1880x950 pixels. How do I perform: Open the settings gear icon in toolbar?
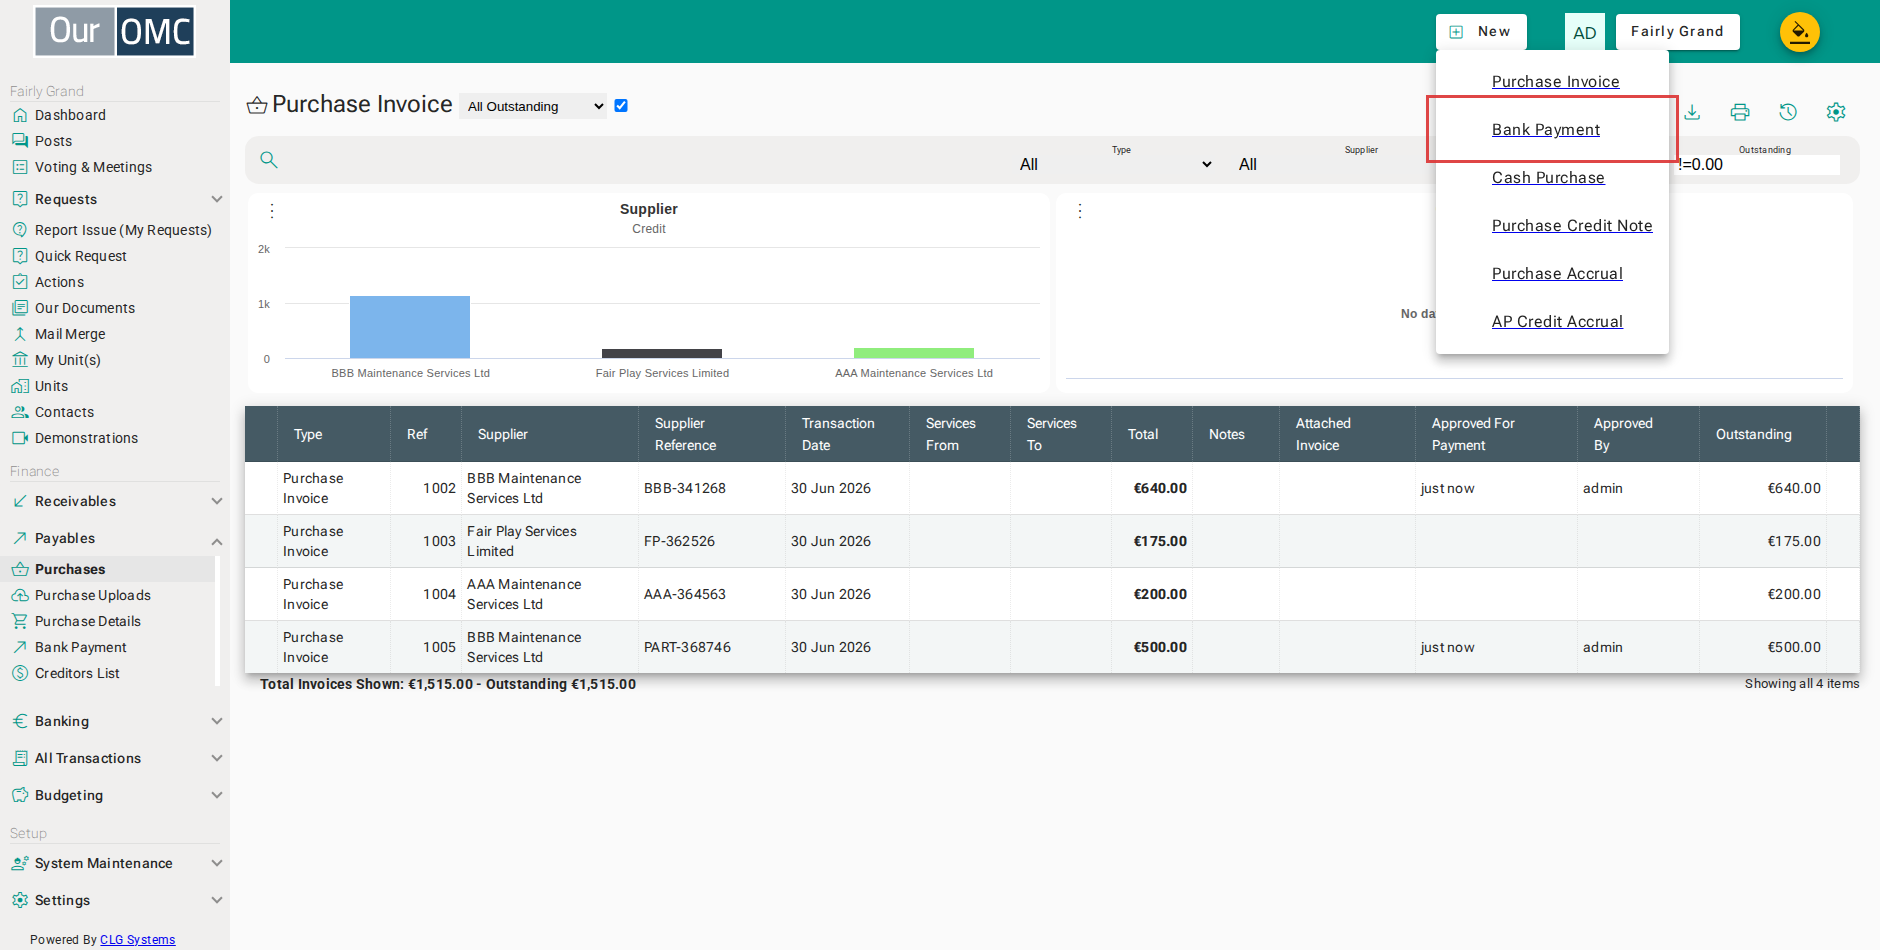coord(1836,112)
